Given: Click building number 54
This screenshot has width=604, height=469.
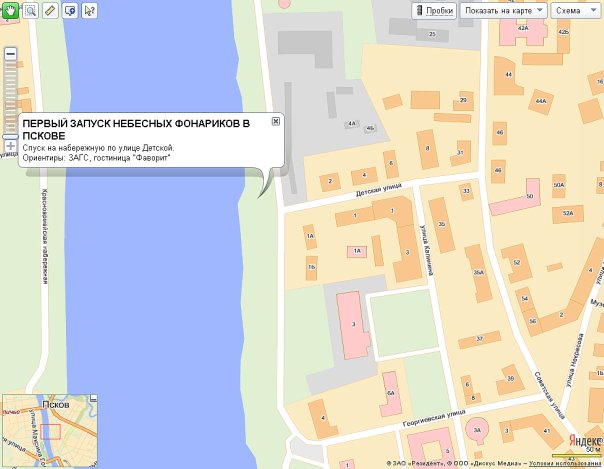Looking at the screenshot, I should point(525,298).
